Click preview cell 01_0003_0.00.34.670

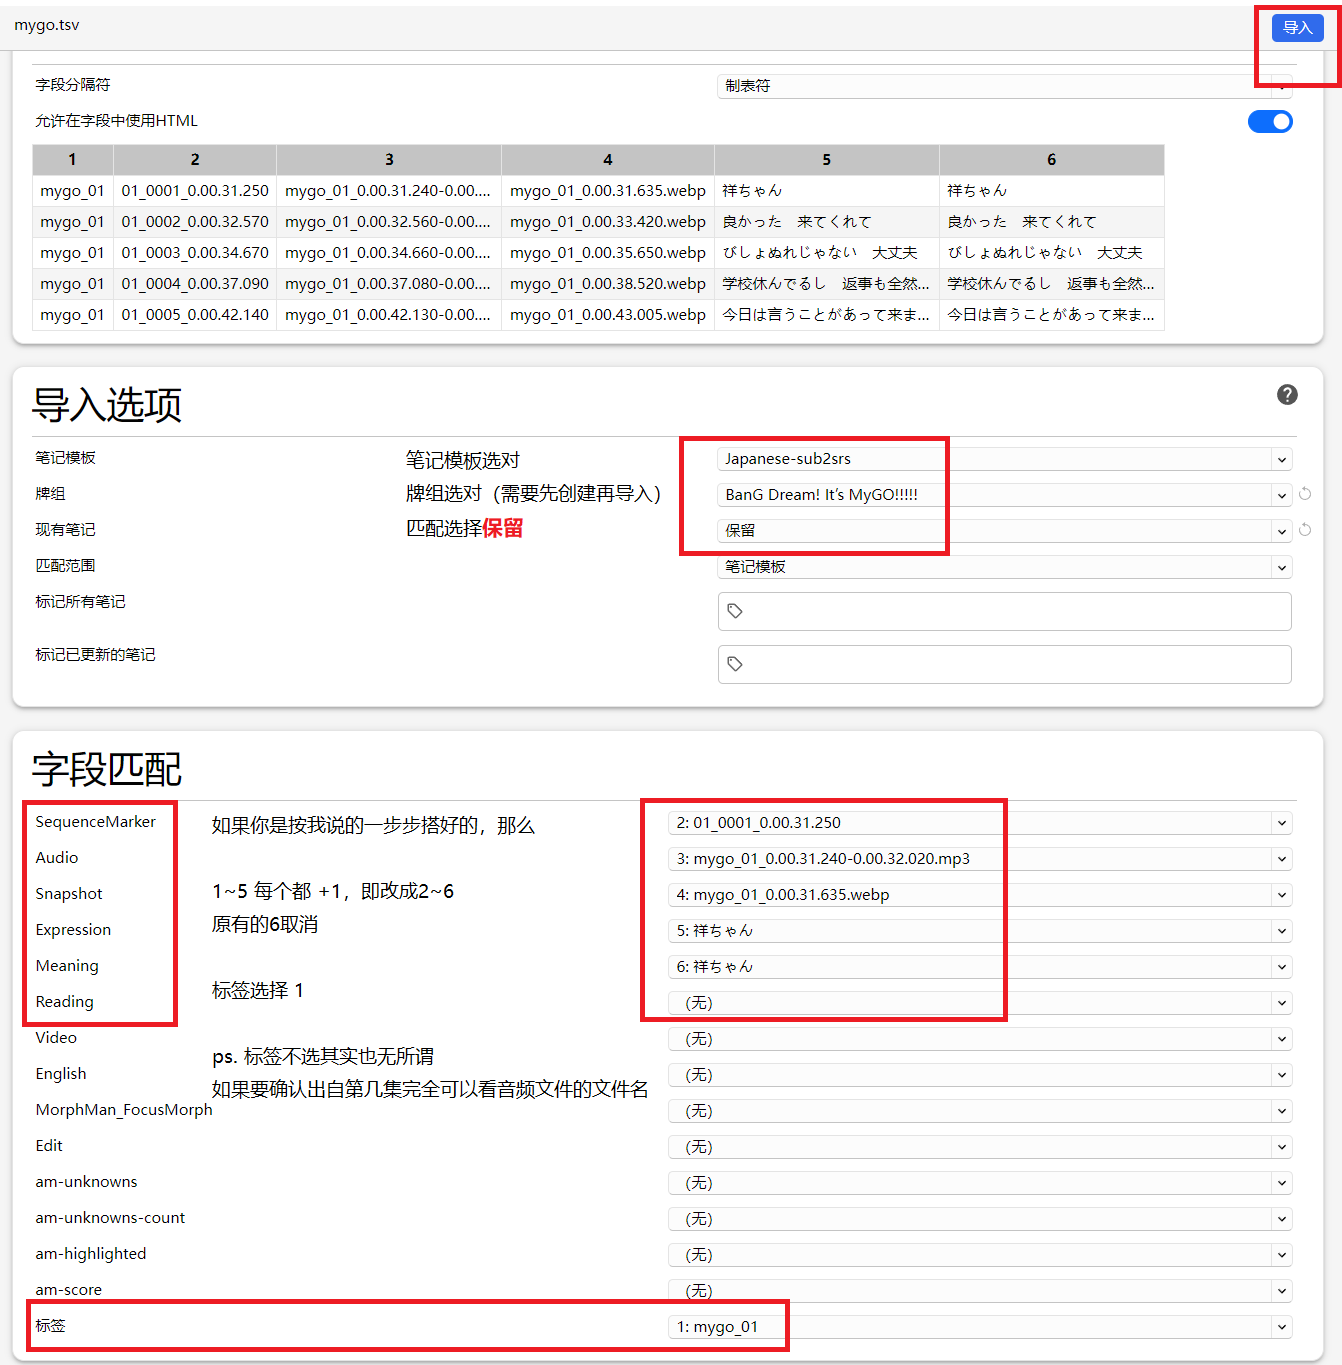tap(195, 253)
